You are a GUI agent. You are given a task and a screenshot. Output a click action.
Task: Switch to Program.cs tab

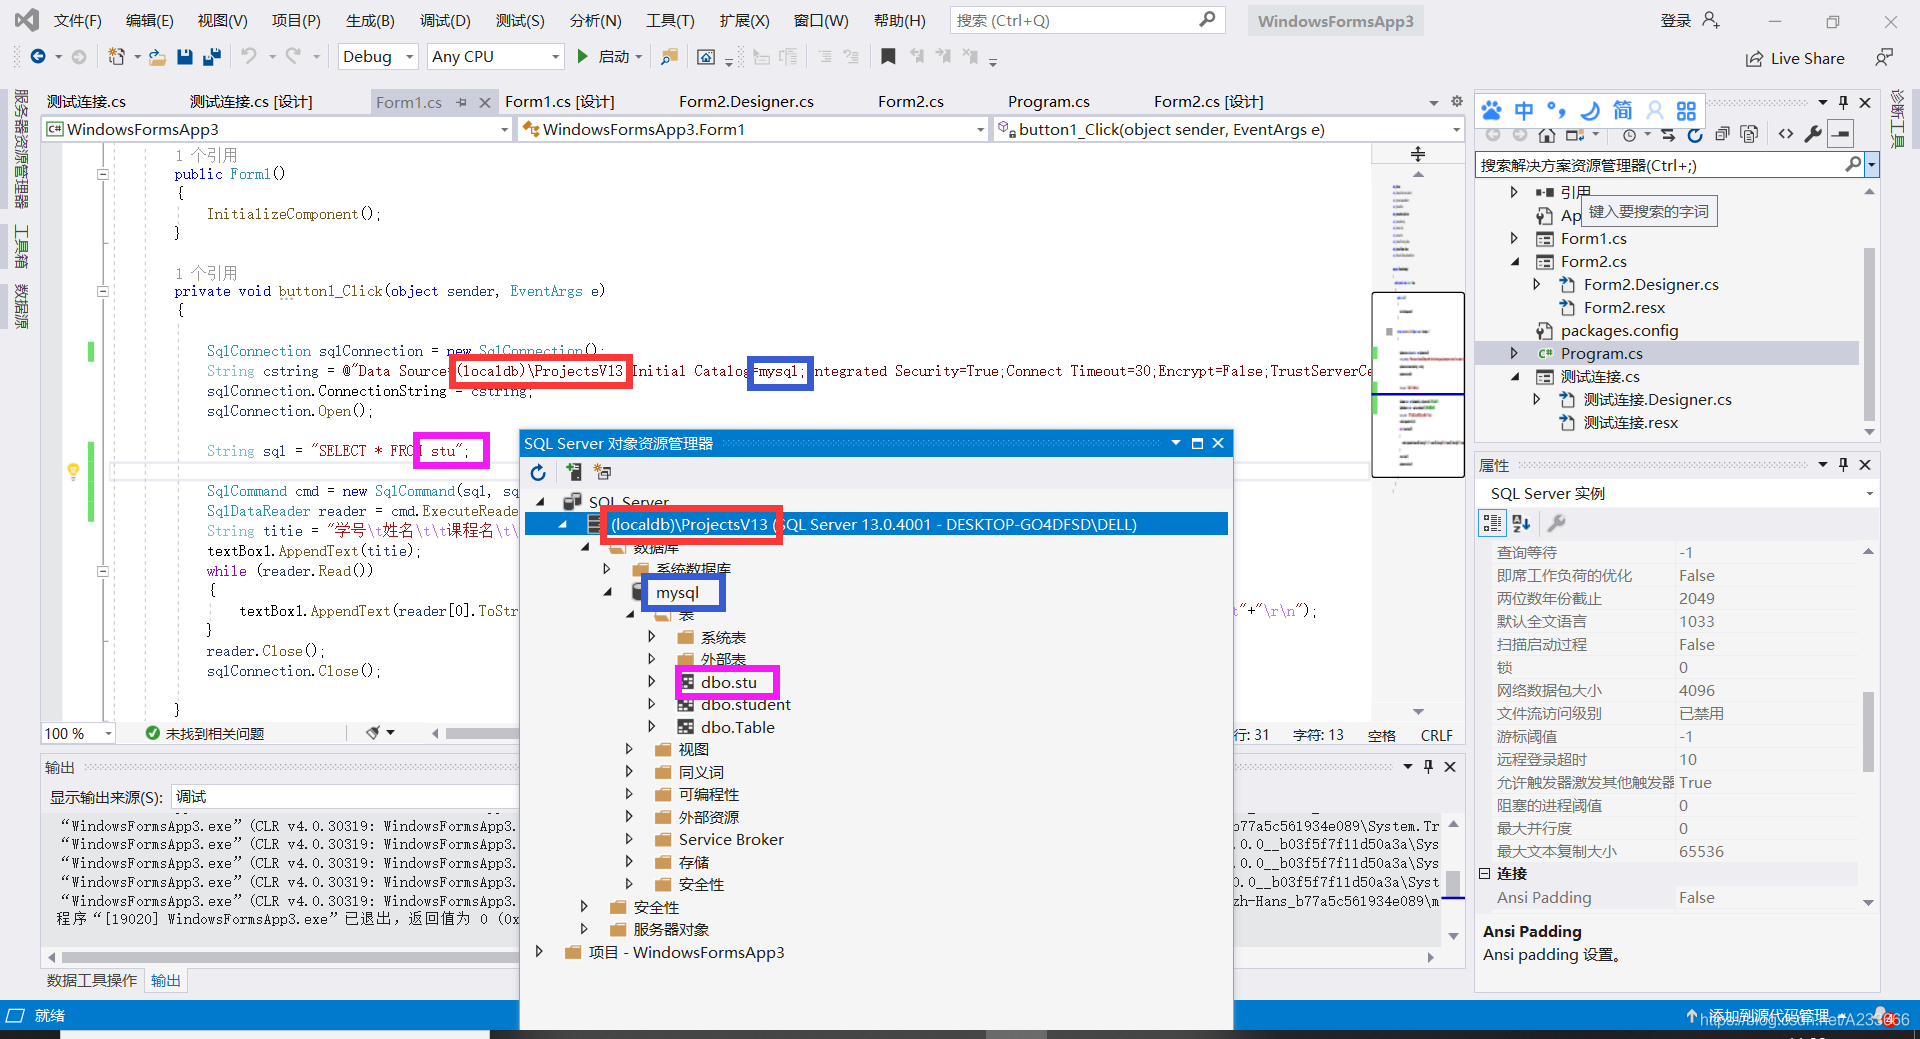1048,102
